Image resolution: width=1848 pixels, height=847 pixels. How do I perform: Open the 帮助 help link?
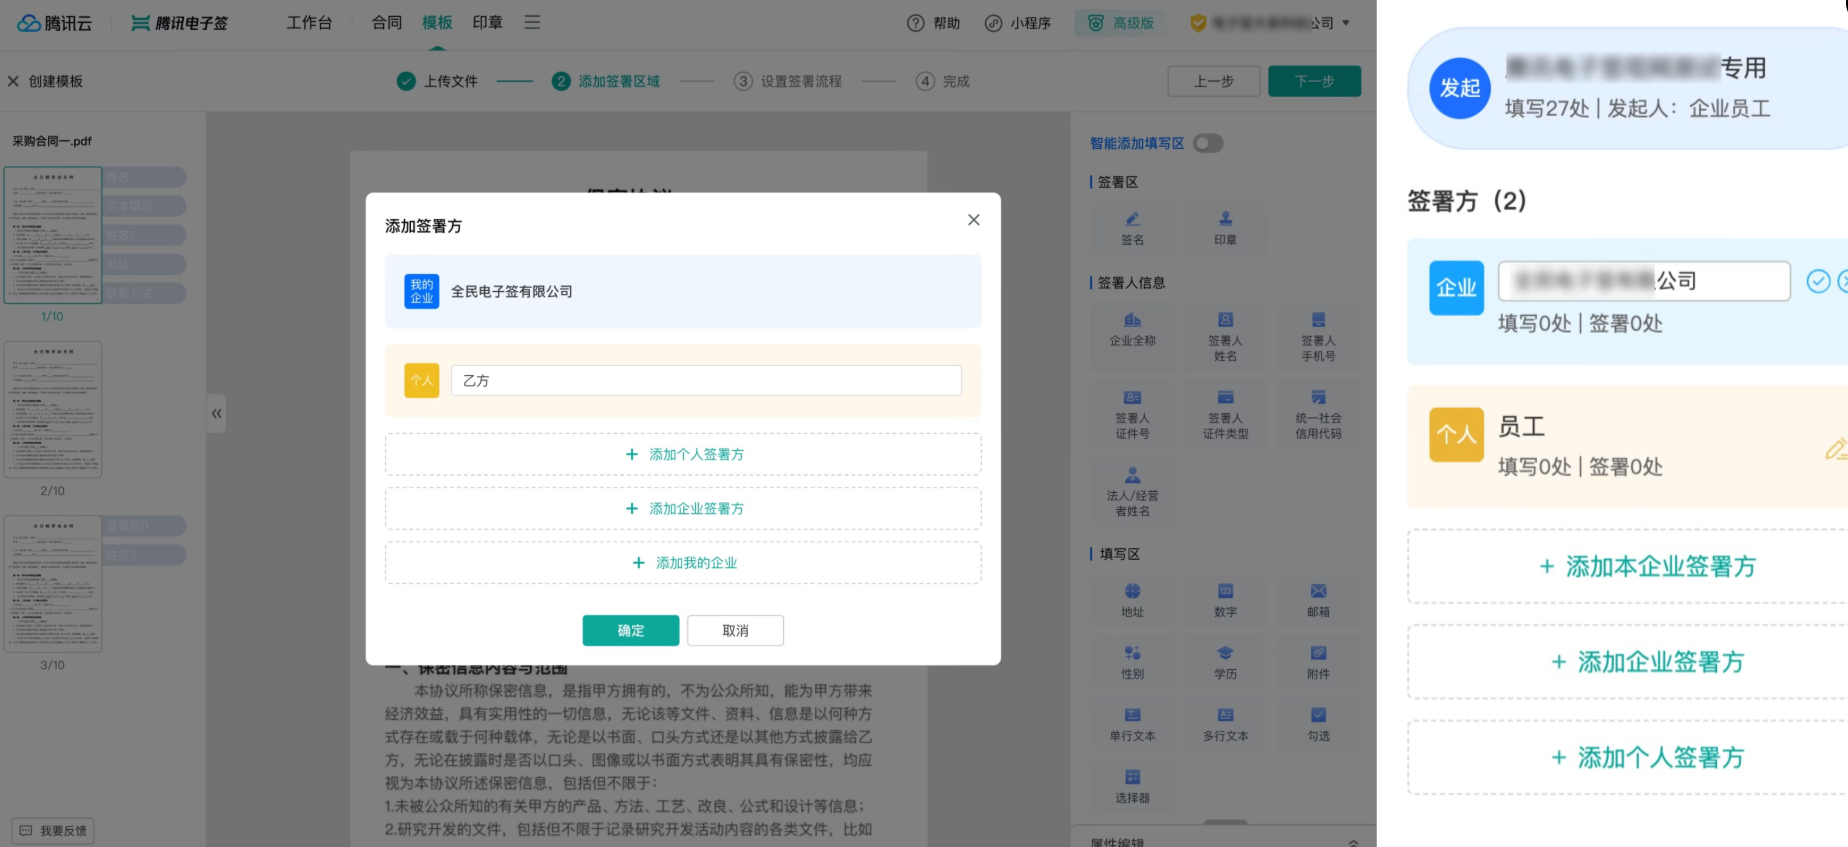pyautogui.click(x=933, y=23)
